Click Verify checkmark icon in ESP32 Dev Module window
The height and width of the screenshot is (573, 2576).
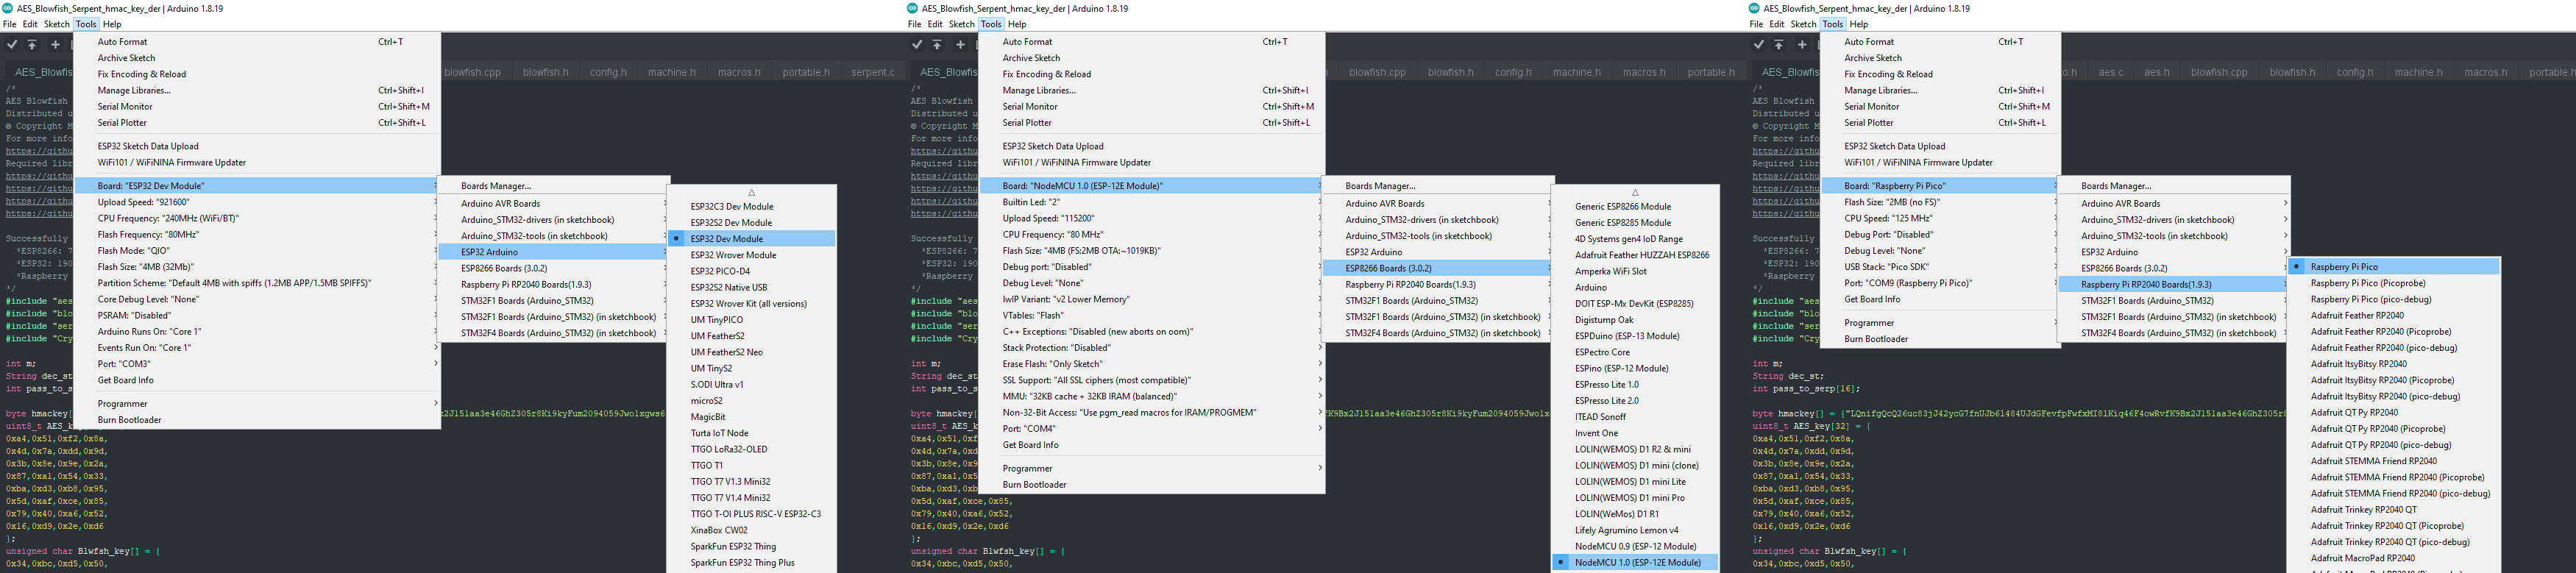click(x=12, y=44)
